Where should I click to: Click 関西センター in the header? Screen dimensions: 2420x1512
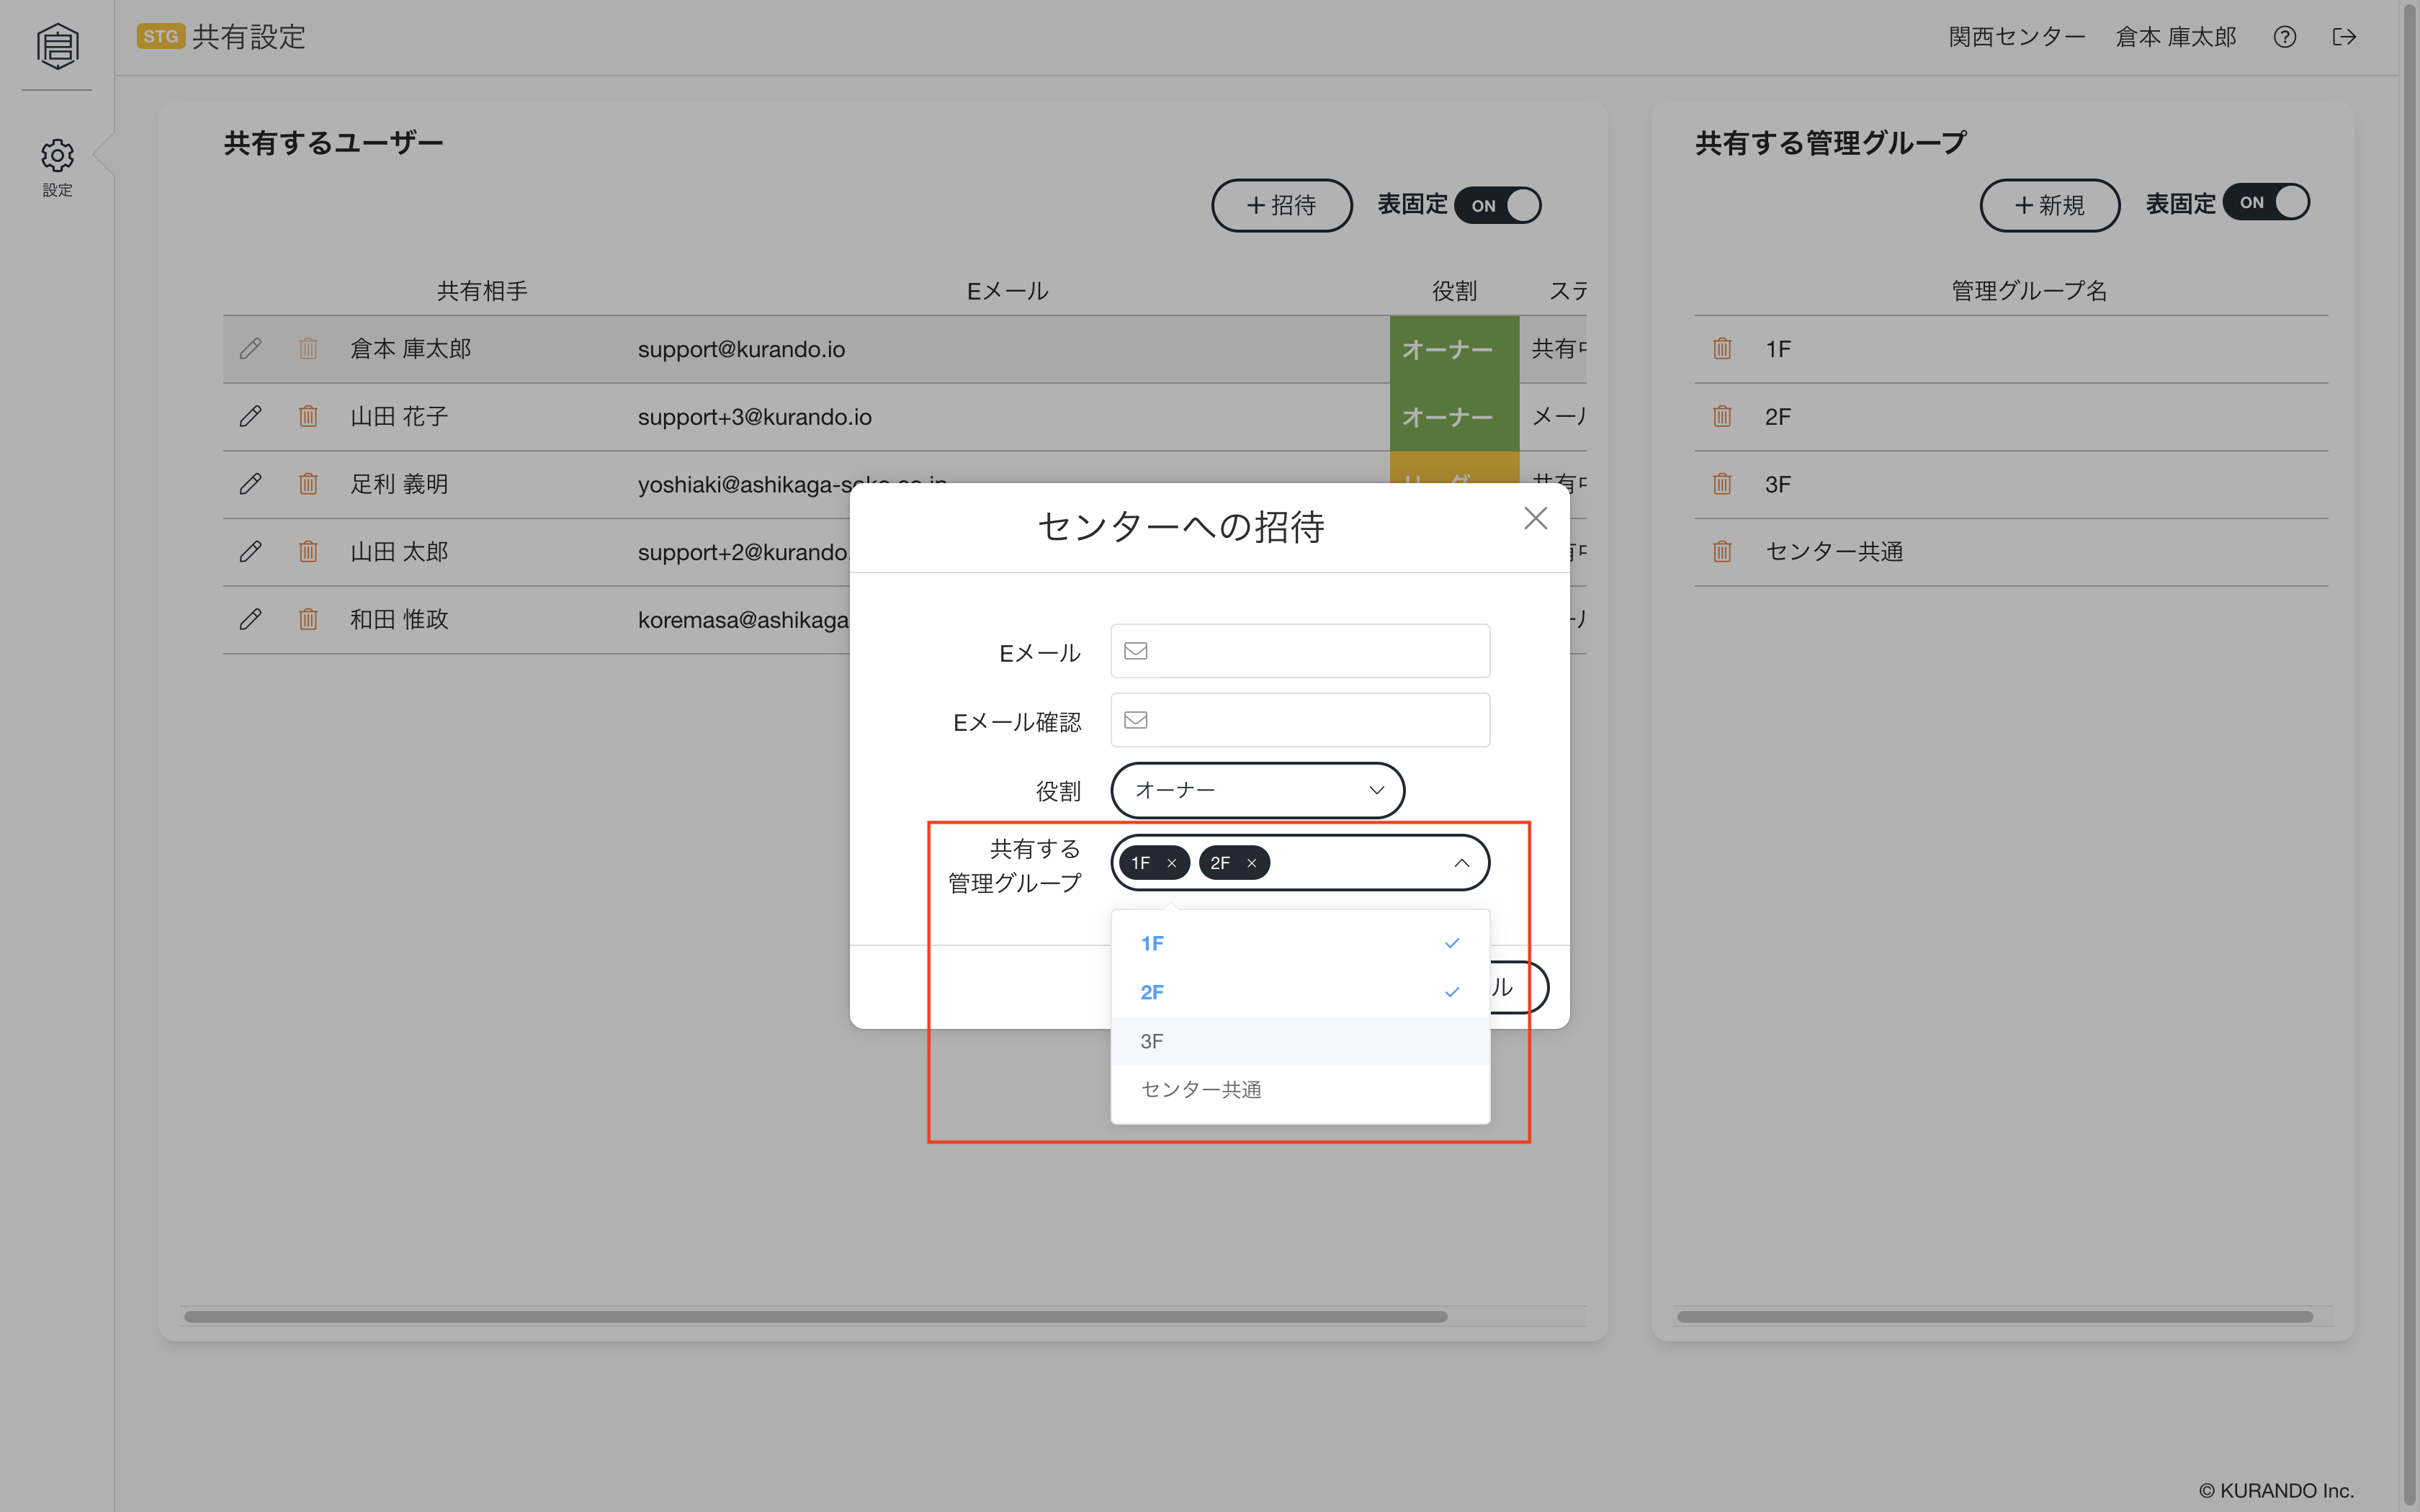[2016, 37]
